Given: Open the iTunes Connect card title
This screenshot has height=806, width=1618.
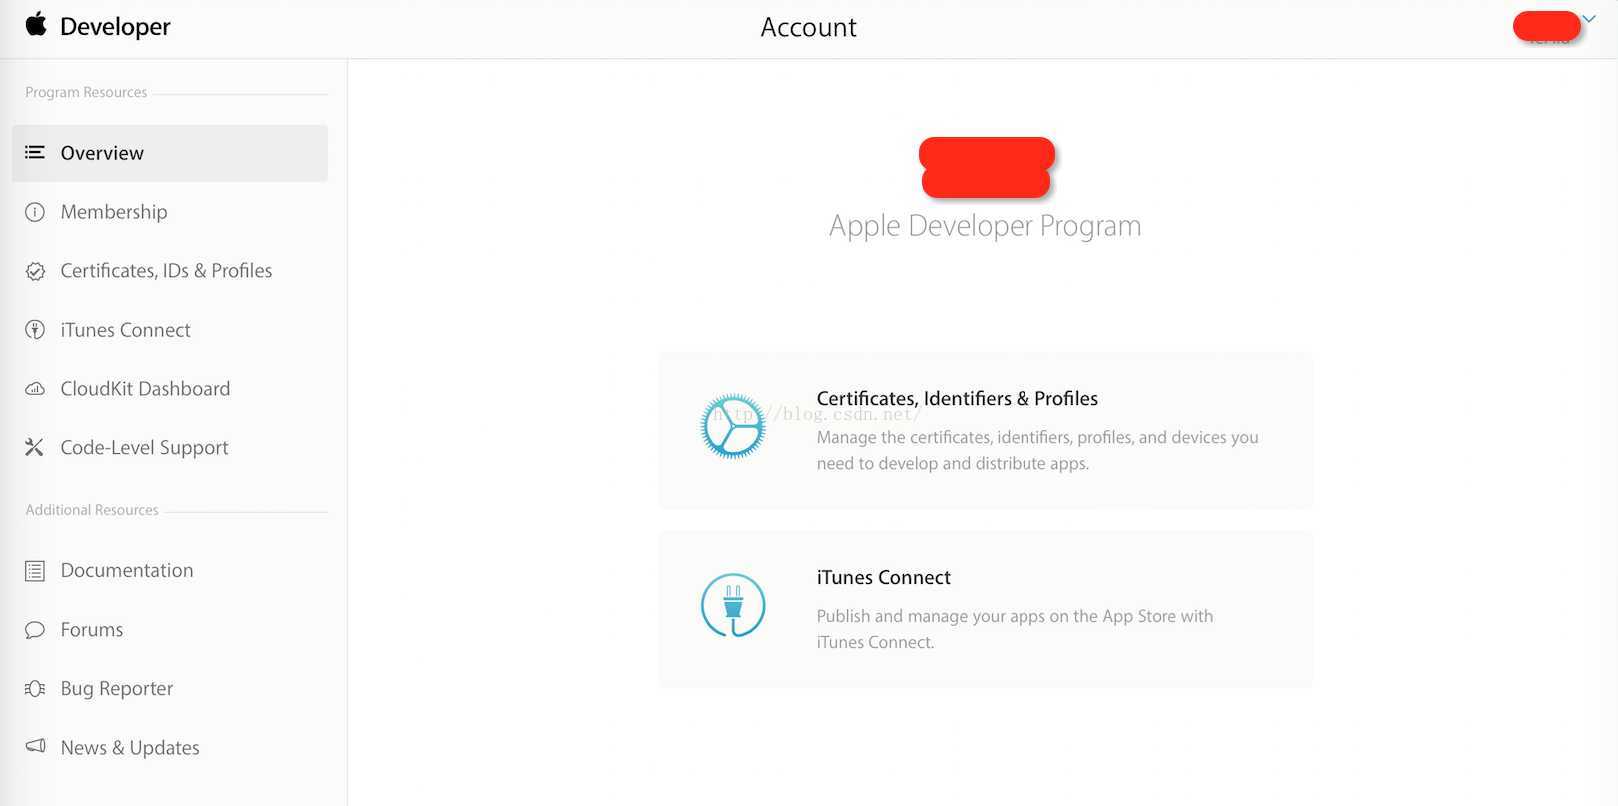Looking at the screenshot, I should point(883,578).
